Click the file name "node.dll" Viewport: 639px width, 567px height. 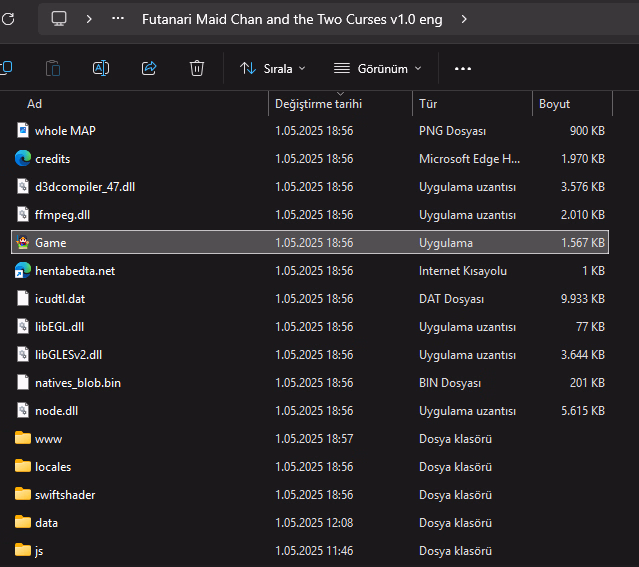click(x=56, y=411)
